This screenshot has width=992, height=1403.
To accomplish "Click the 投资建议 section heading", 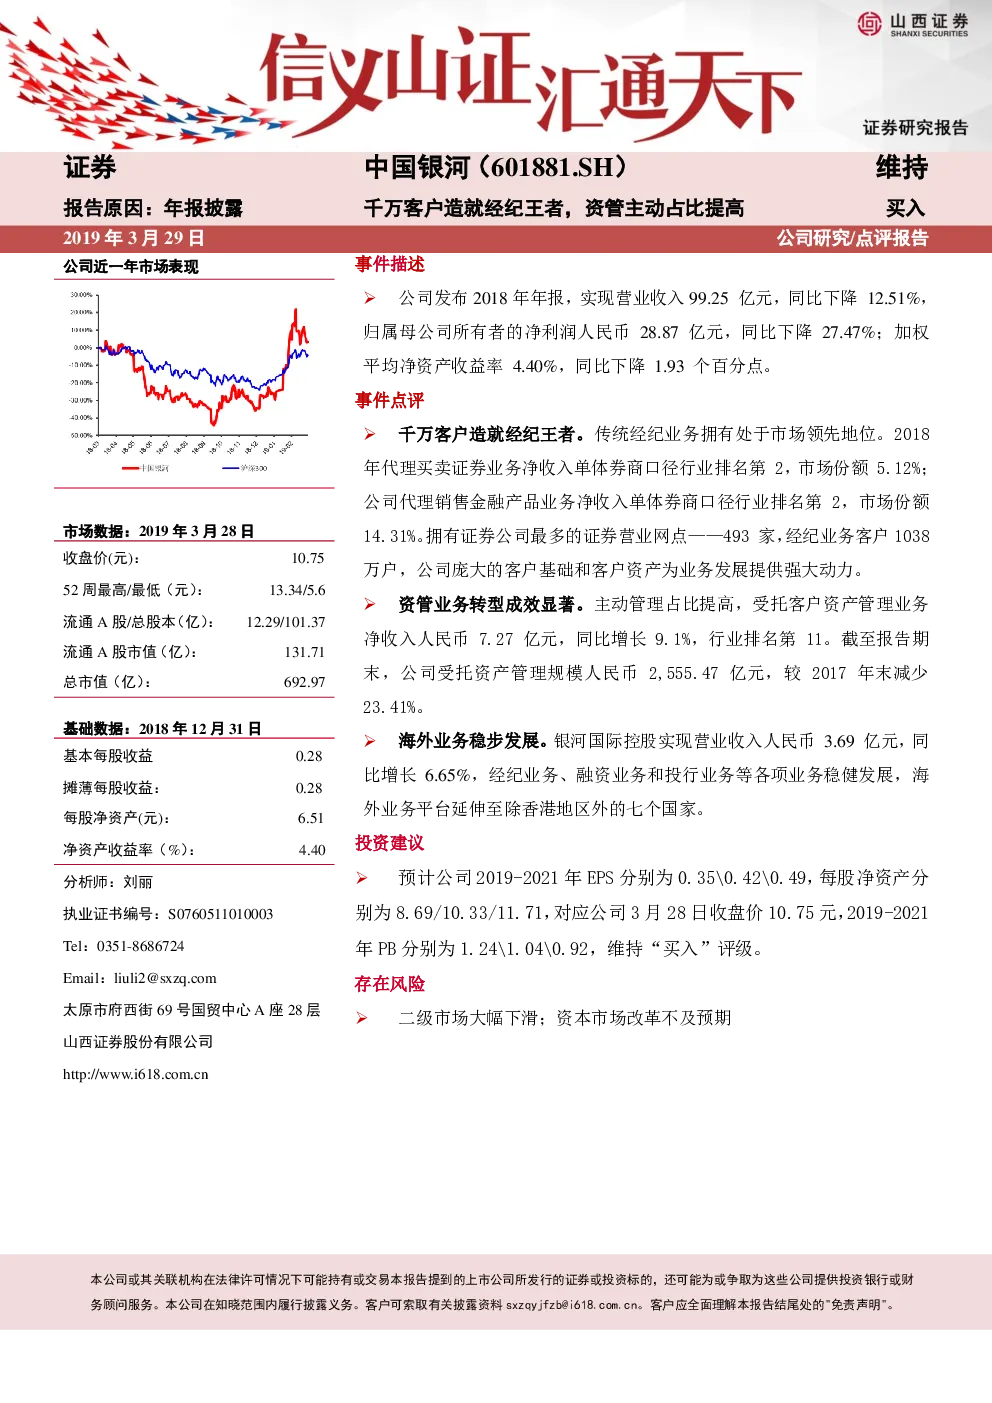I will (x=390, y=843).
